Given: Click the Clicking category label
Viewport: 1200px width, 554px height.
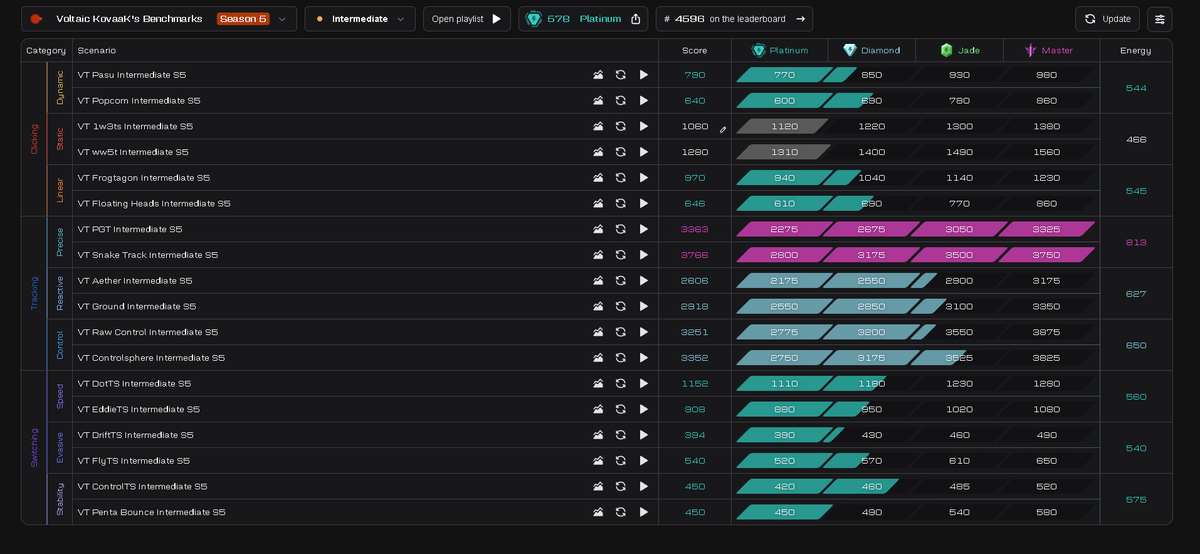Looking at the screenshot, I should 34,139.
